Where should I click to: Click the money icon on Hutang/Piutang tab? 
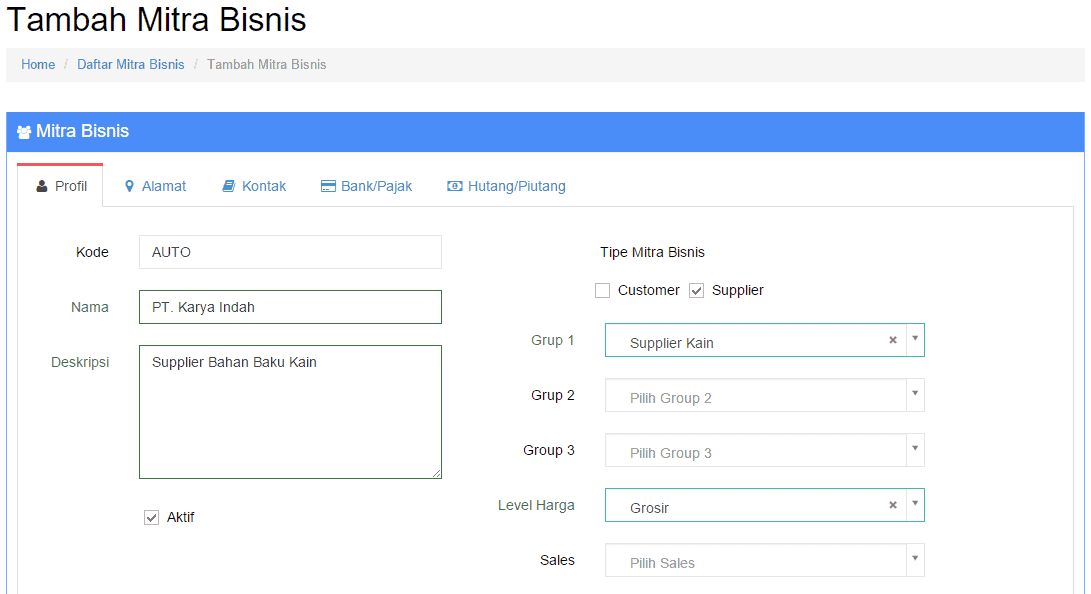[x=454, y=186]
